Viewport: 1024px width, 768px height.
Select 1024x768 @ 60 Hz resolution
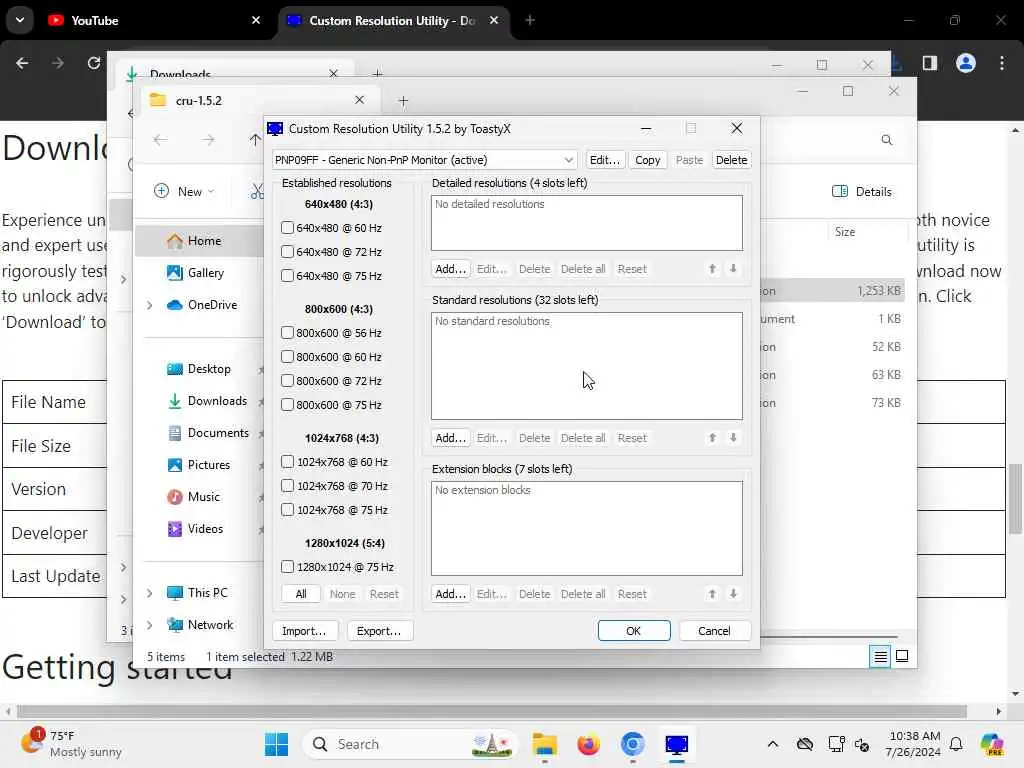click(287, 462)
